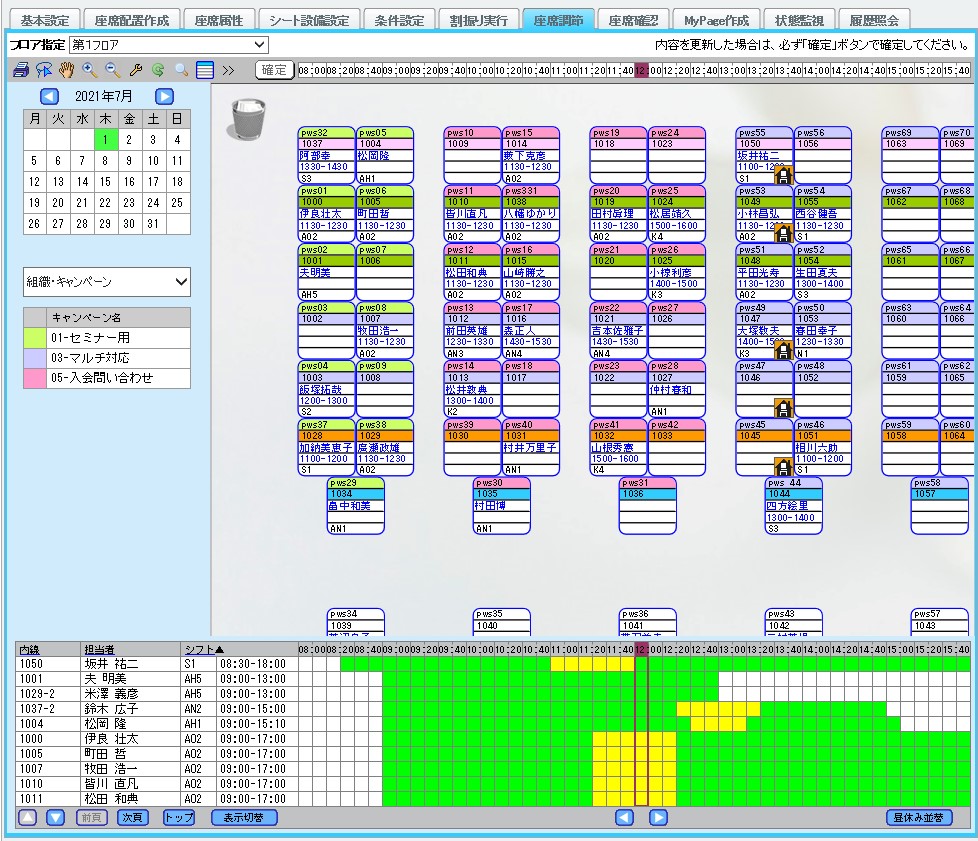This screenshot has width=978, height=841.
Task: Click the house icon on seat pws49
Action: [783, 350]
